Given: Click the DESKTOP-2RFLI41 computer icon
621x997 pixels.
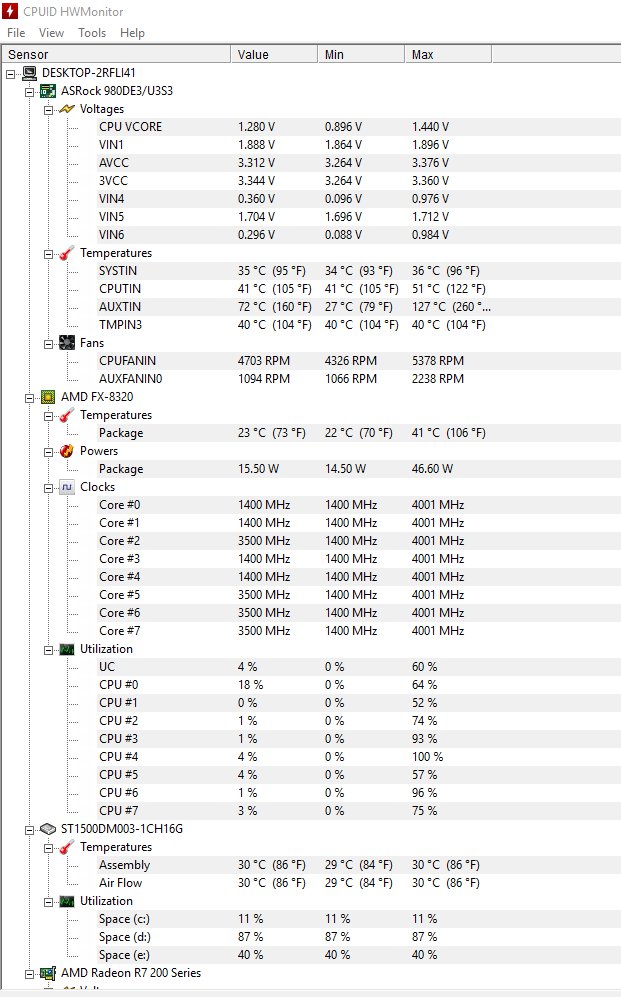Looking at the screenshot, I should click(x=29, y=73).
